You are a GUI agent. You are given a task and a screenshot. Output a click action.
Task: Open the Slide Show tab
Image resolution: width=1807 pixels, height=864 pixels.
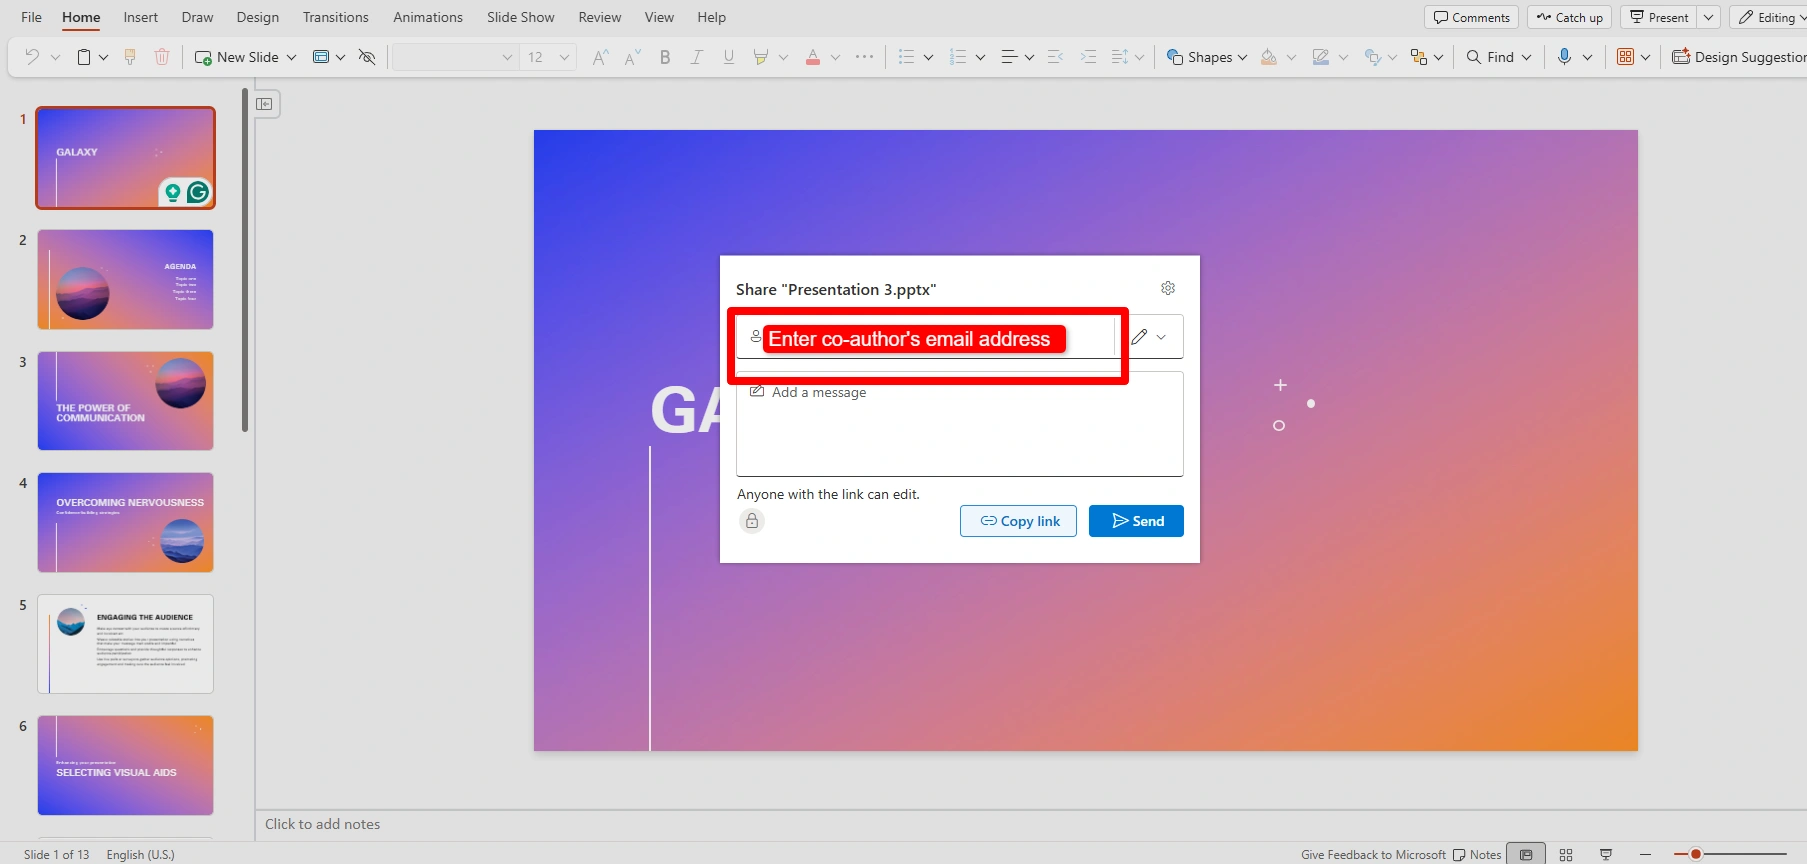[x=521, y=17]
